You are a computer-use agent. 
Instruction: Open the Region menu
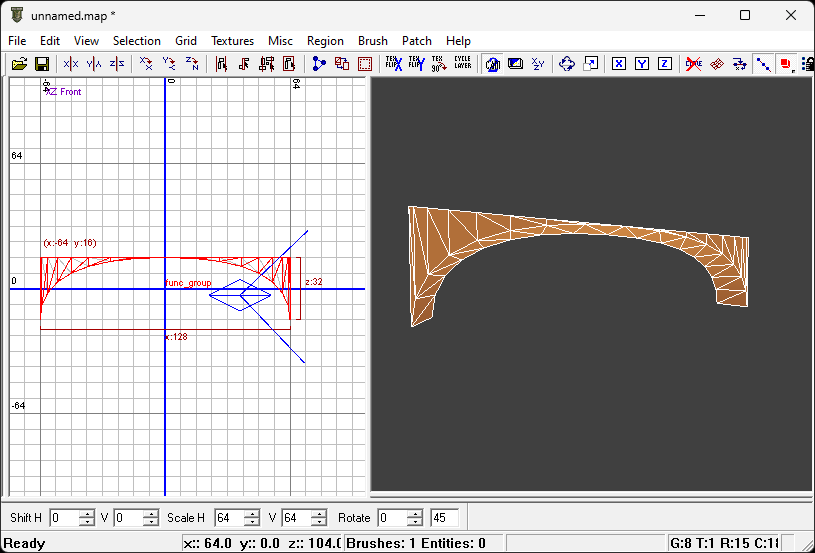325,41
